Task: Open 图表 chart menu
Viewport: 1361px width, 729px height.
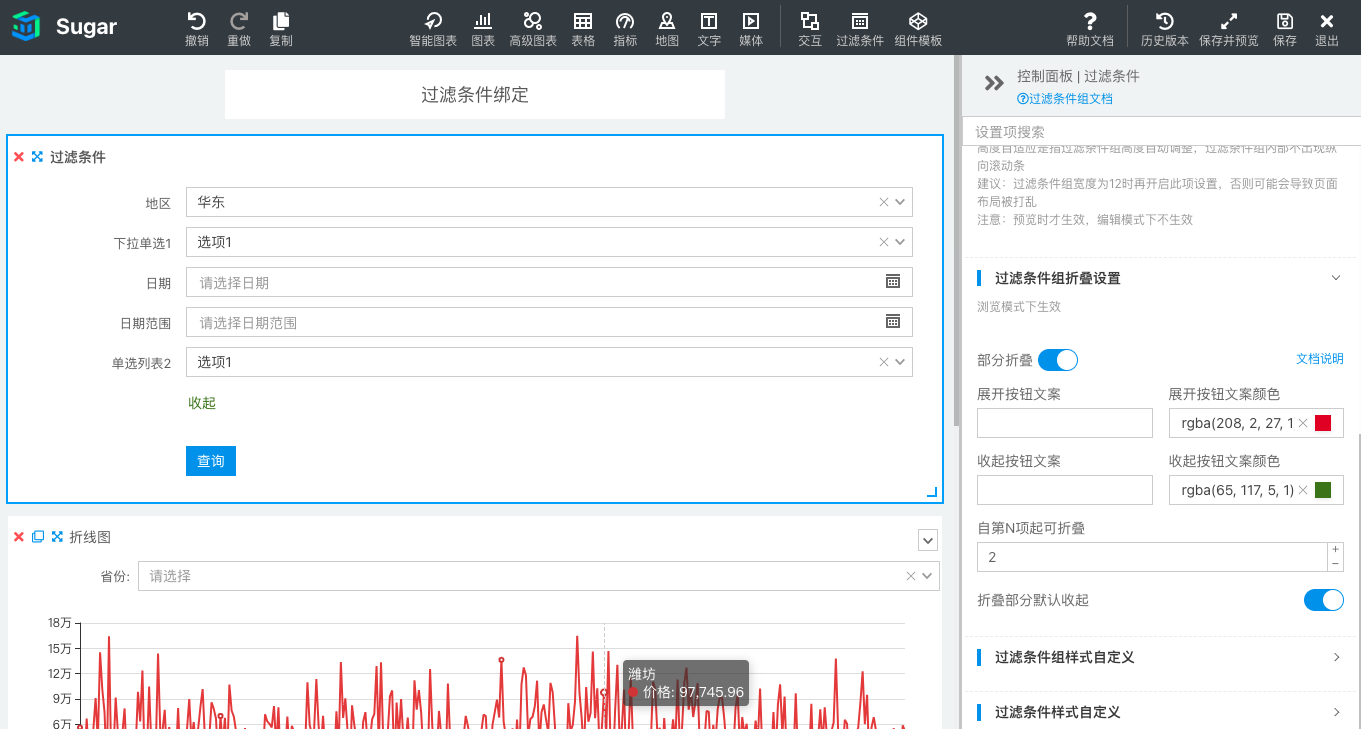Action: click(483, 29)
